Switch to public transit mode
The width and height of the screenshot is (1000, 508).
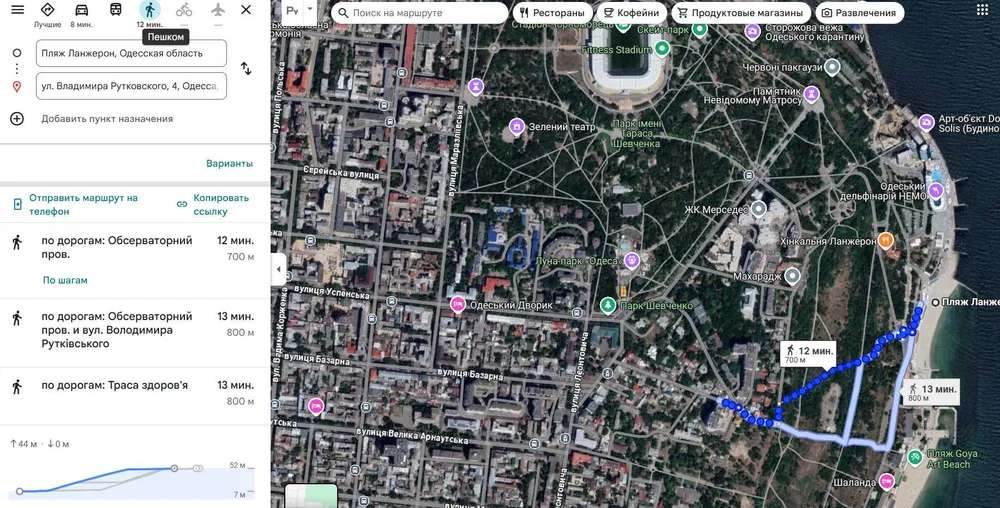115,10
